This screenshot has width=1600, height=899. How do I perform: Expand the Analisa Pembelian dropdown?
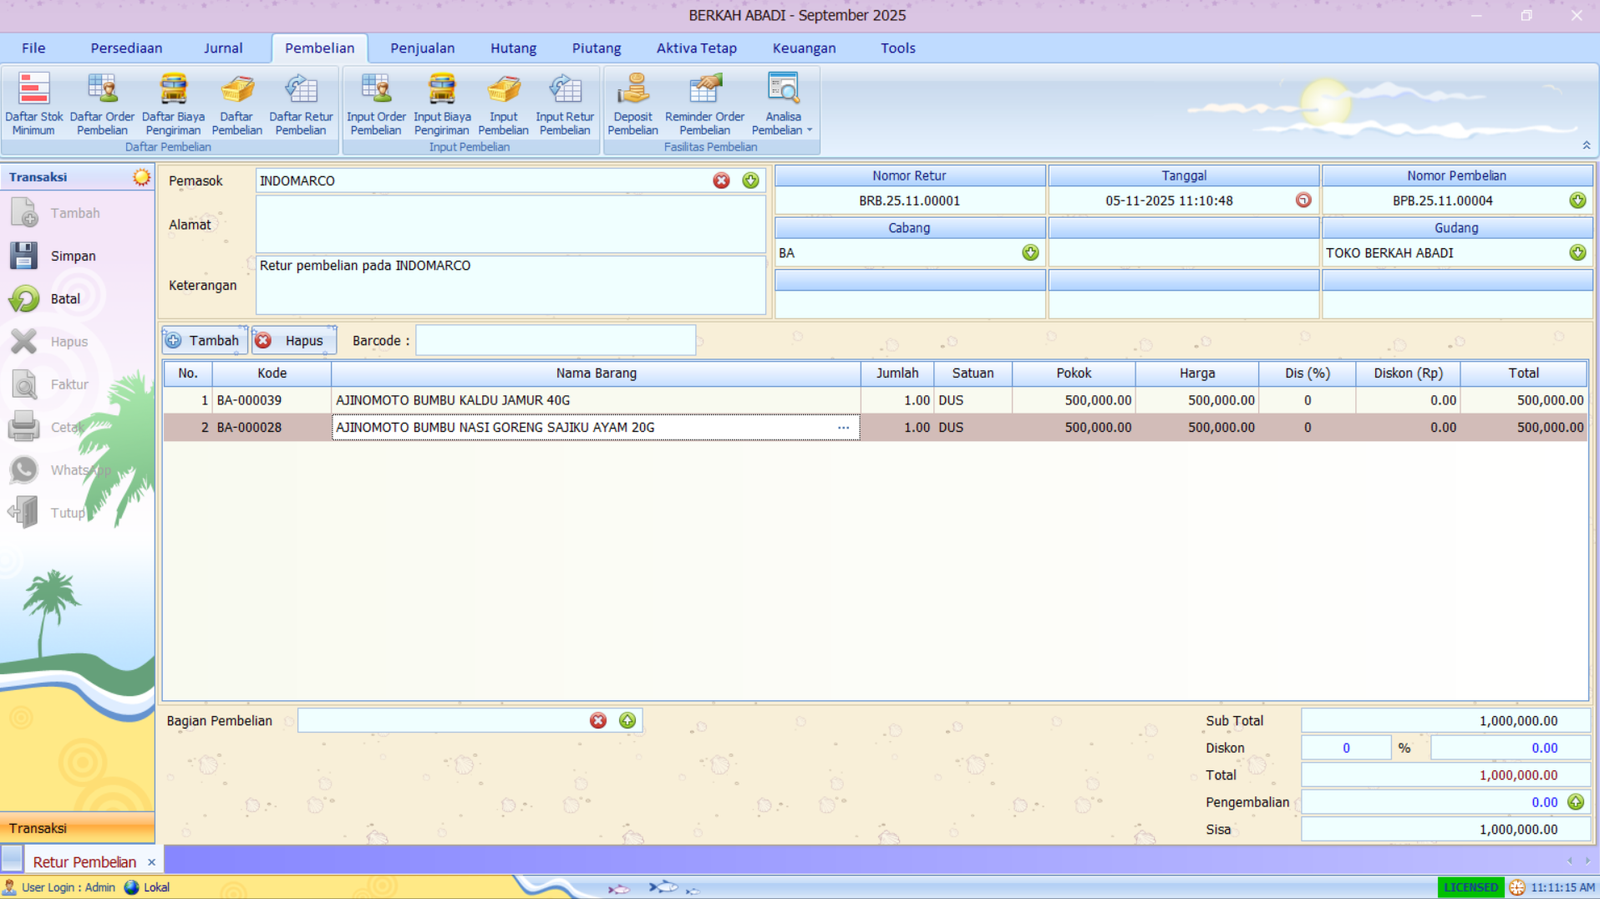809,131
